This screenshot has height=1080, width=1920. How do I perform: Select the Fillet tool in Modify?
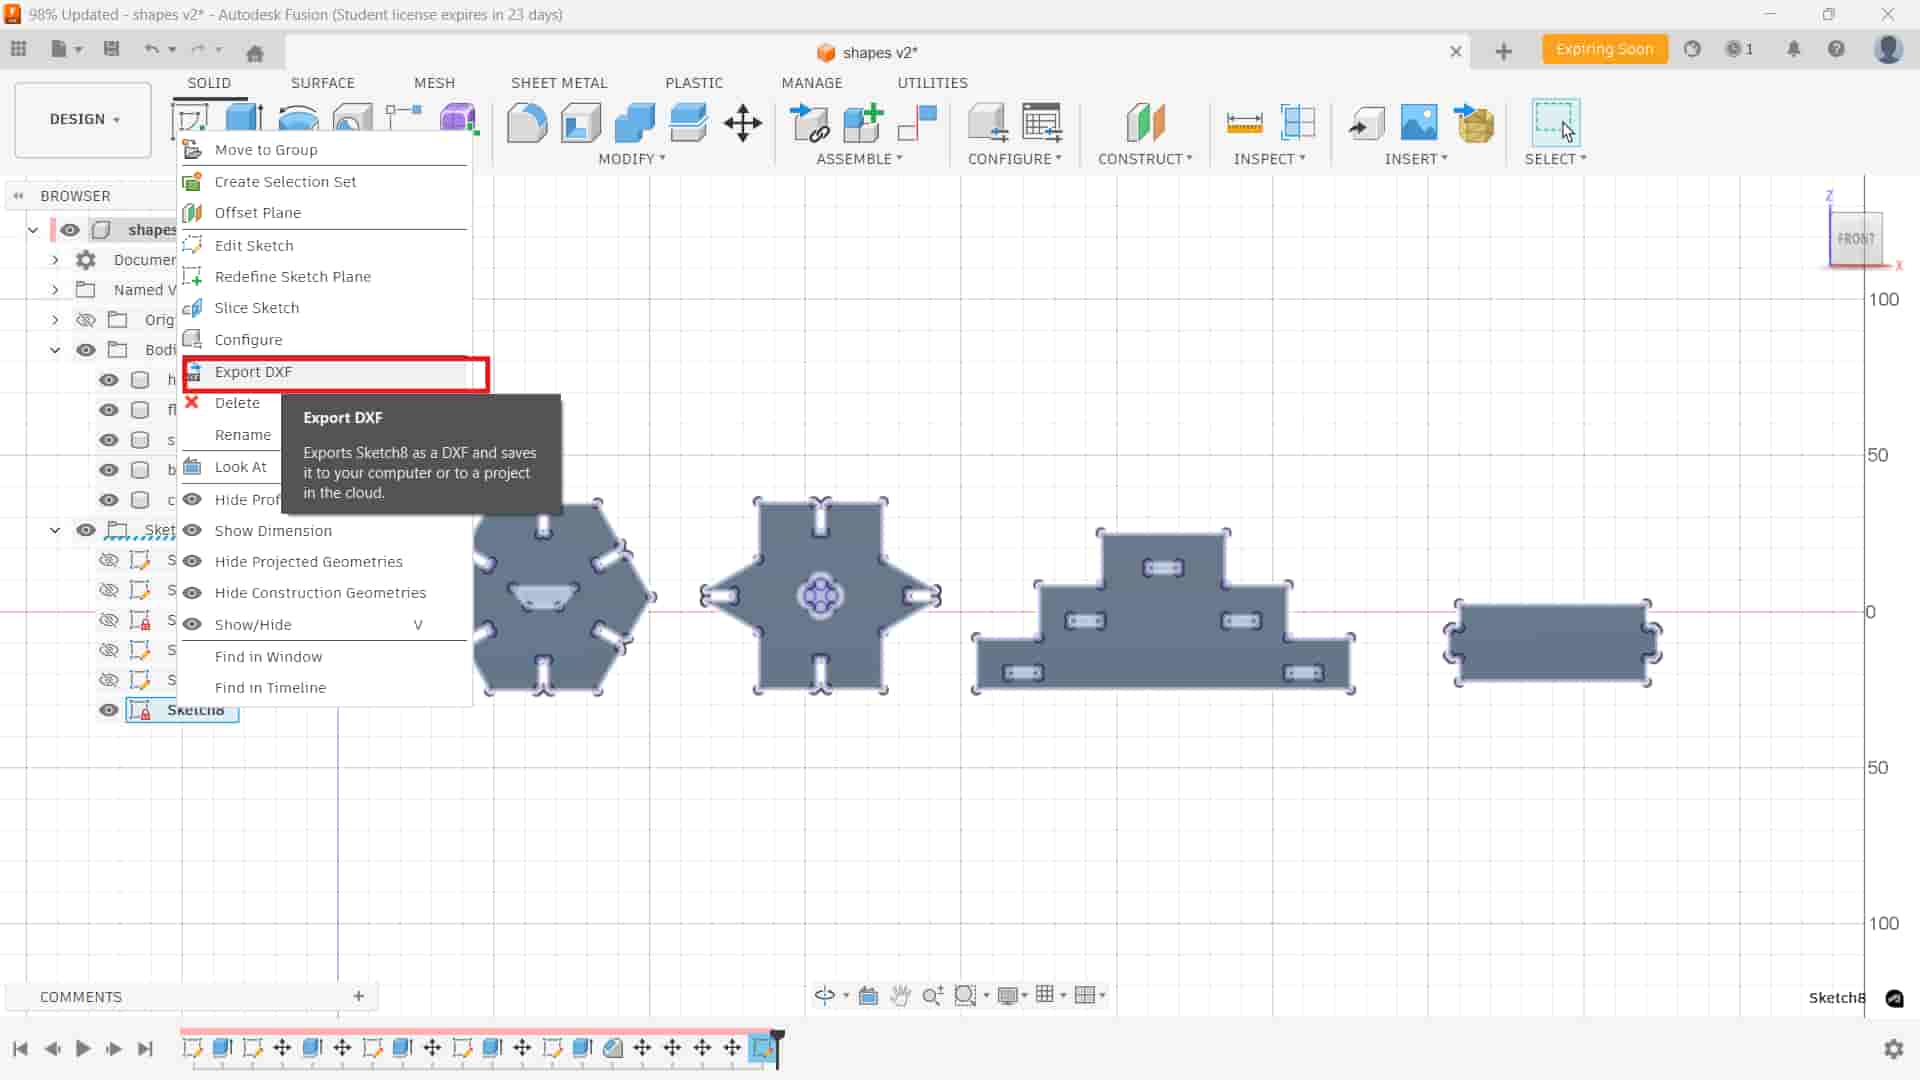point(527,124)
